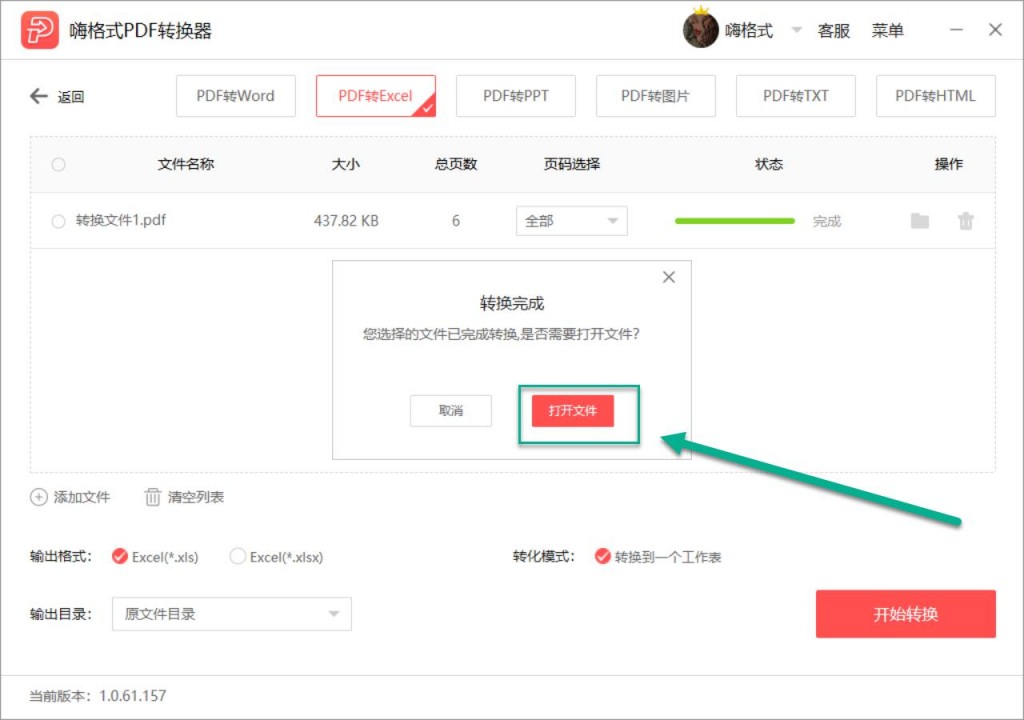Screen dimensions: 1024x720
Task: Click the 大小 column header
Action: click(x=345, y=164)
